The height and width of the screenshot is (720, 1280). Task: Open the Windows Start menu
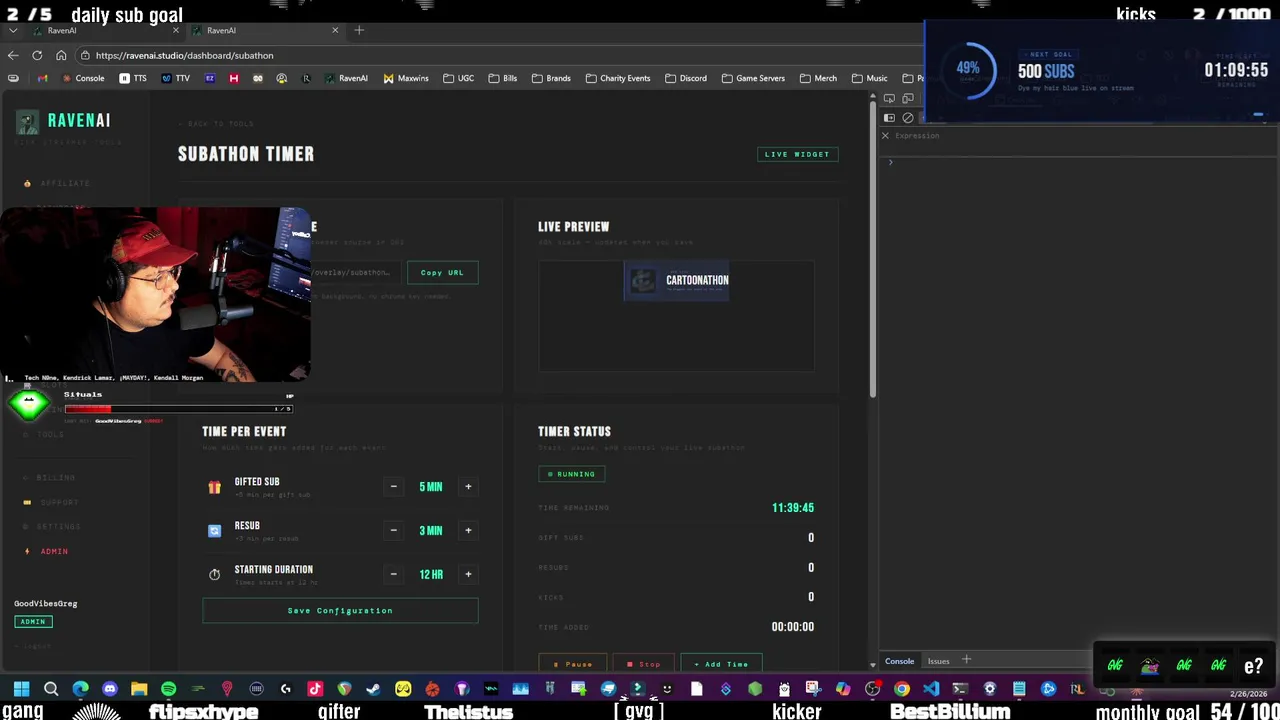(x=21, y=689)
